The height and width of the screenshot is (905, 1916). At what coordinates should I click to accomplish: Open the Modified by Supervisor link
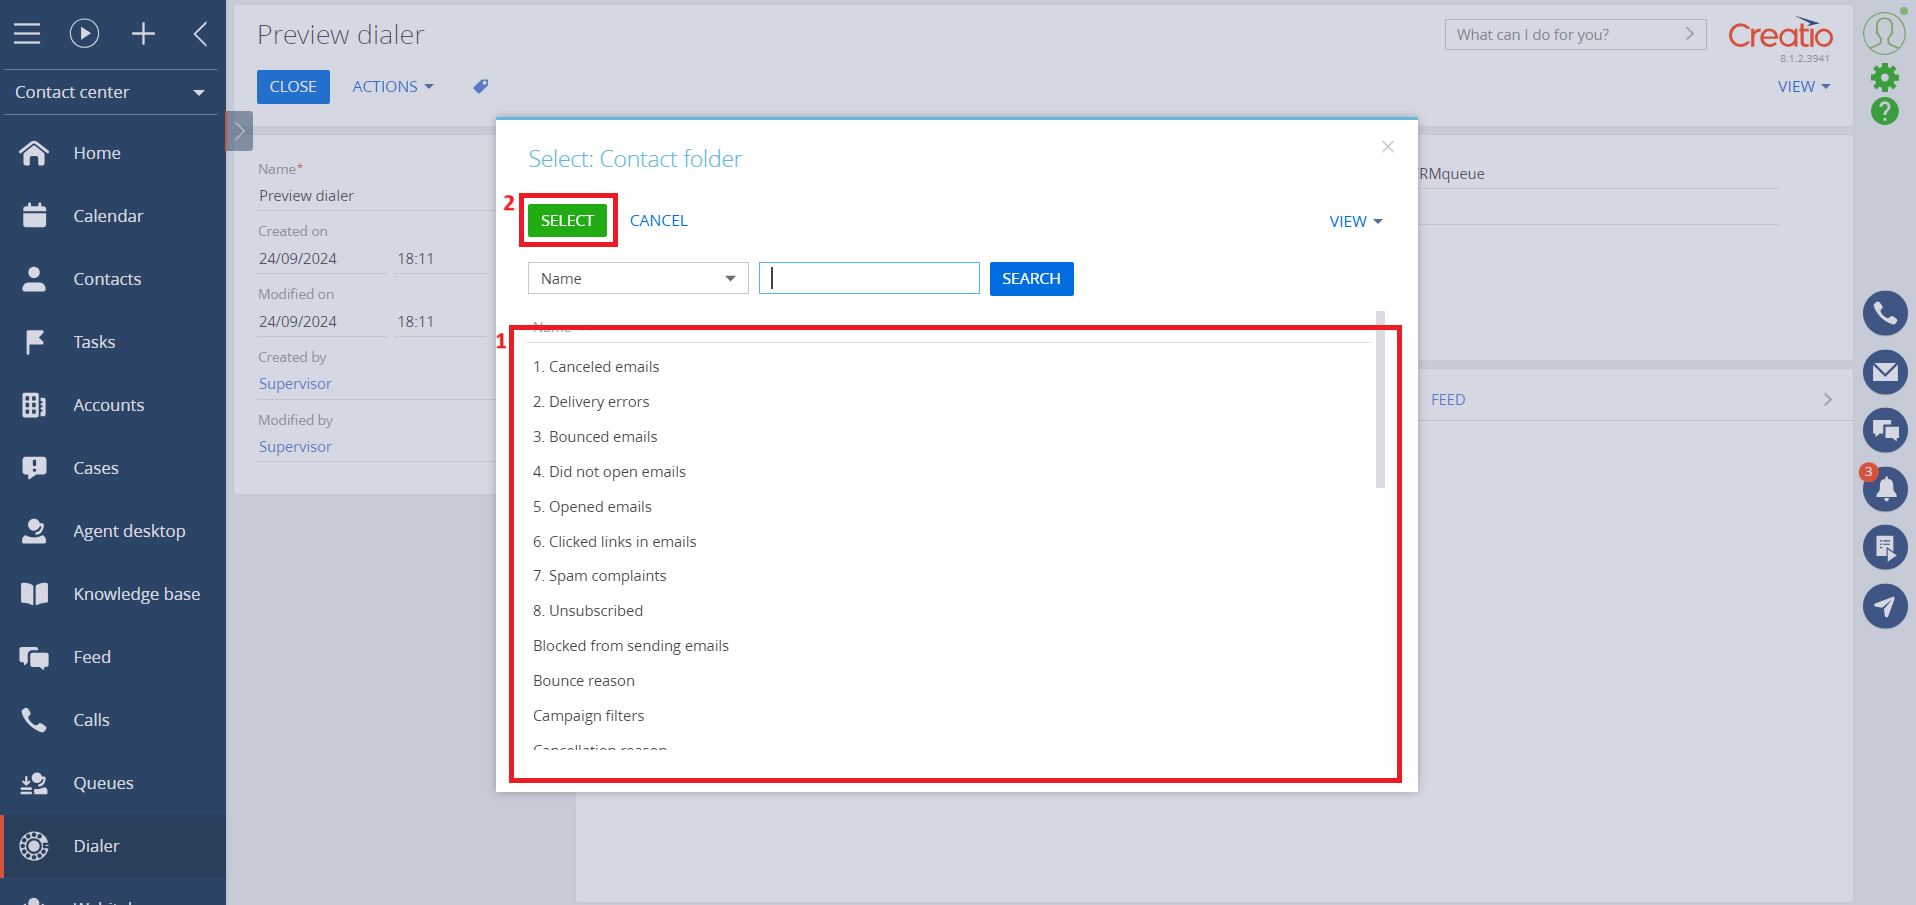295,447
